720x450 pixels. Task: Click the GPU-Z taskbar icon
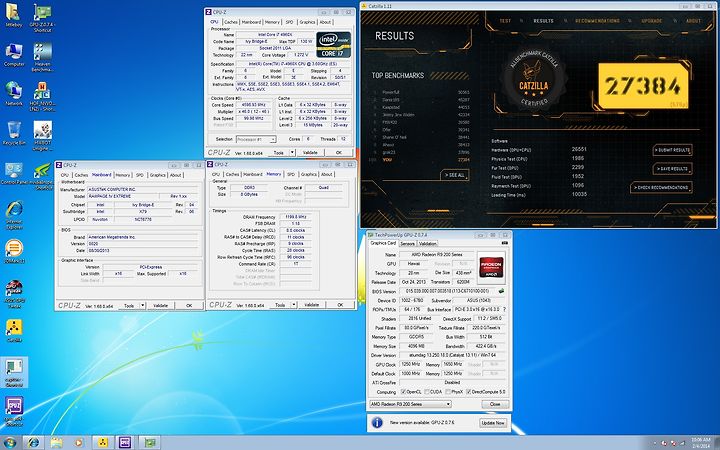(148, 442)
